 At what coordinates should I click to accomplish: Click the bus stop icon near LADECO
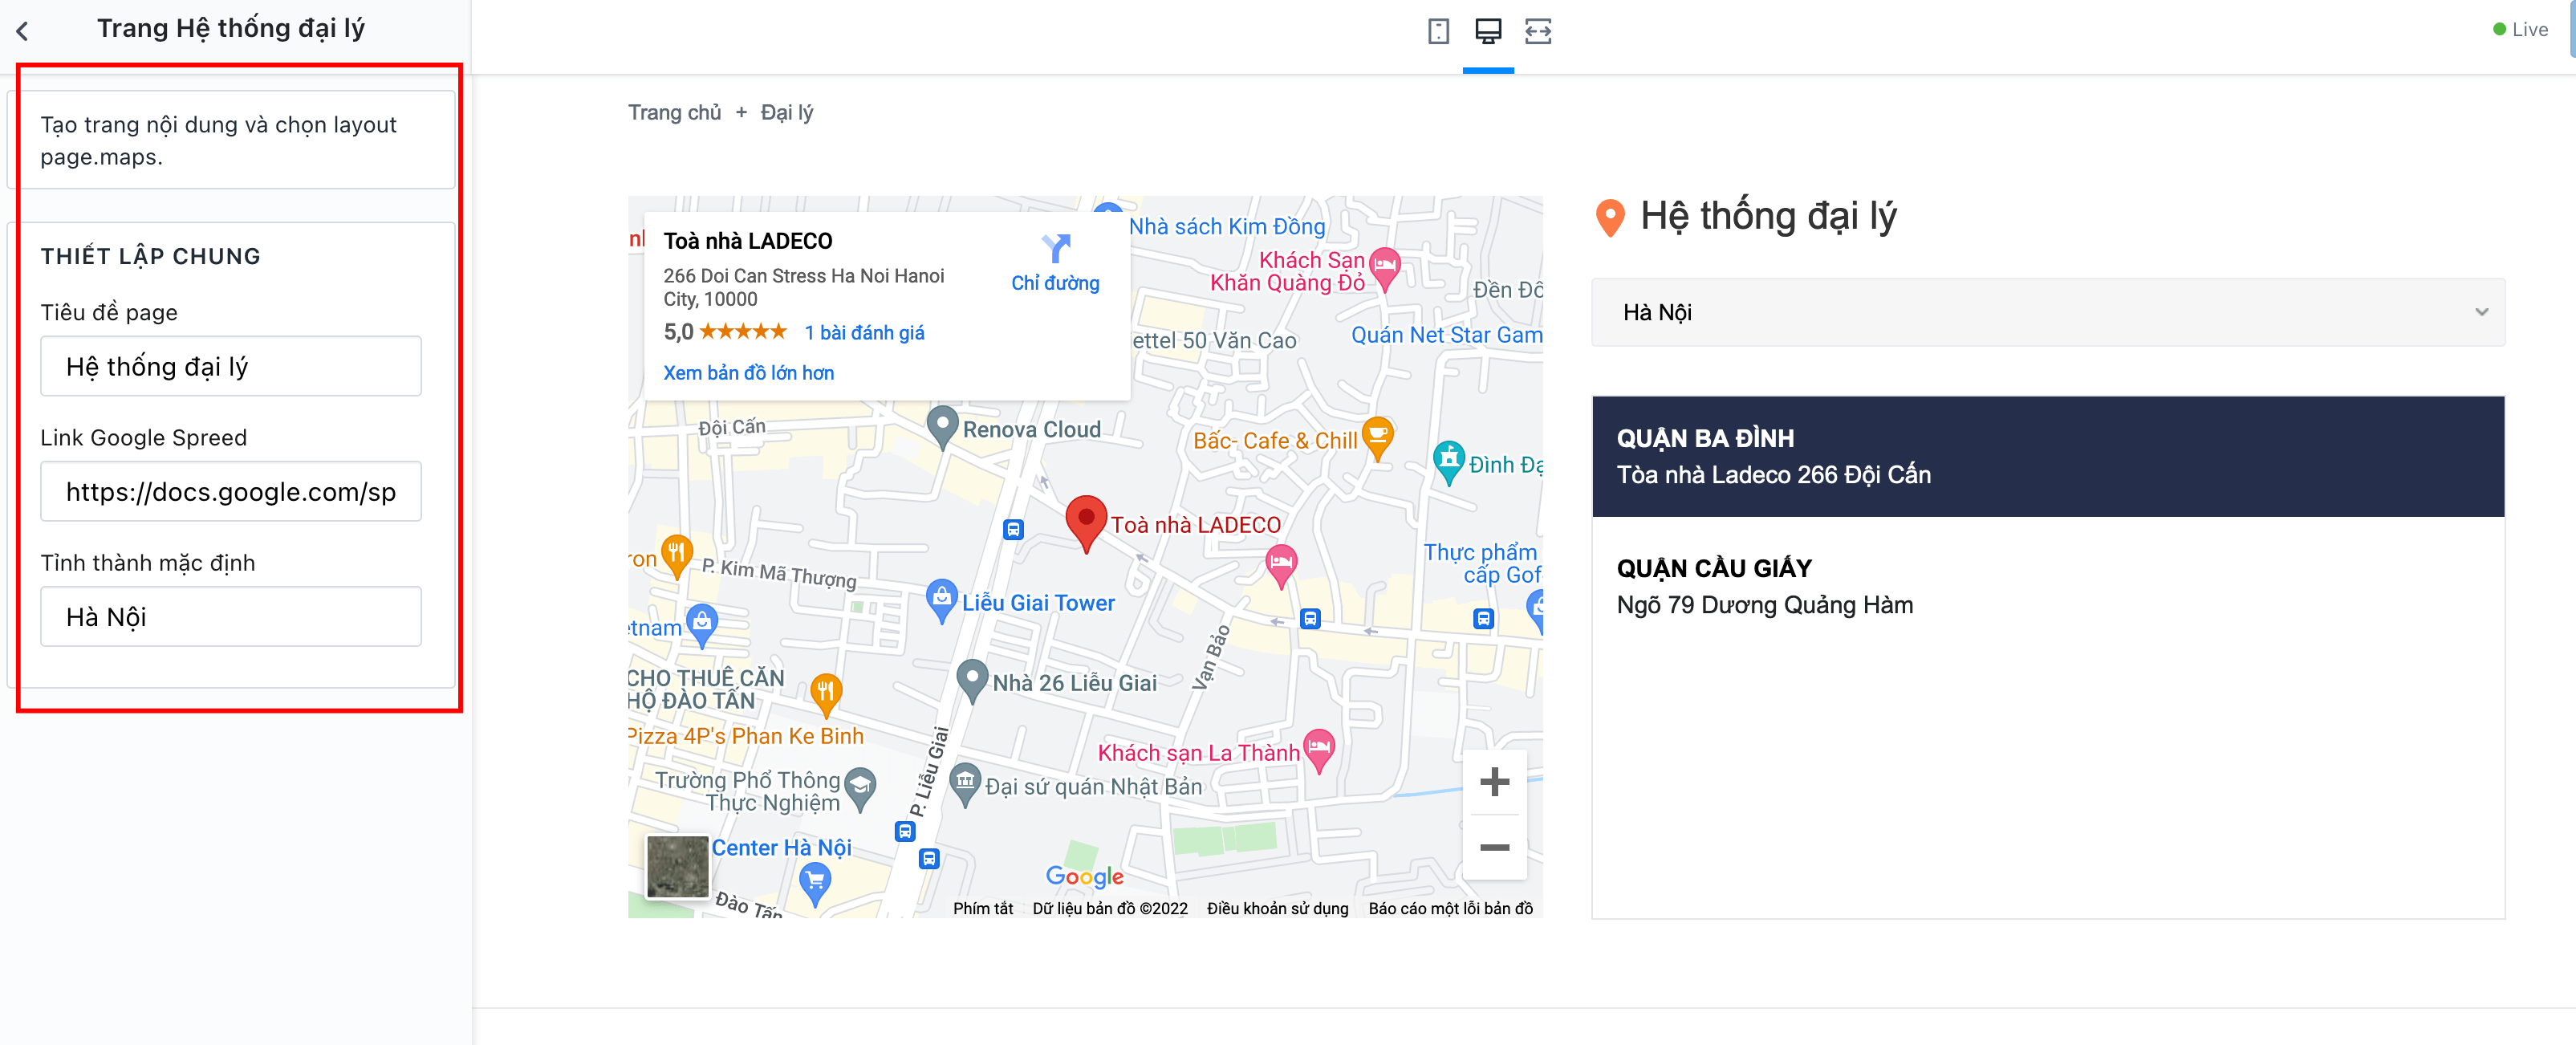point(1013,529)
